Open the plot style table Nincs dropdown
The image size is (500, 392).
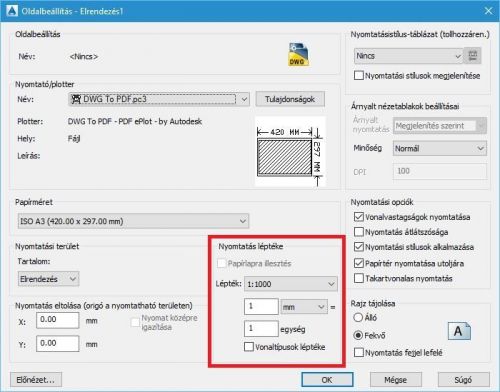tap(408, 56)
